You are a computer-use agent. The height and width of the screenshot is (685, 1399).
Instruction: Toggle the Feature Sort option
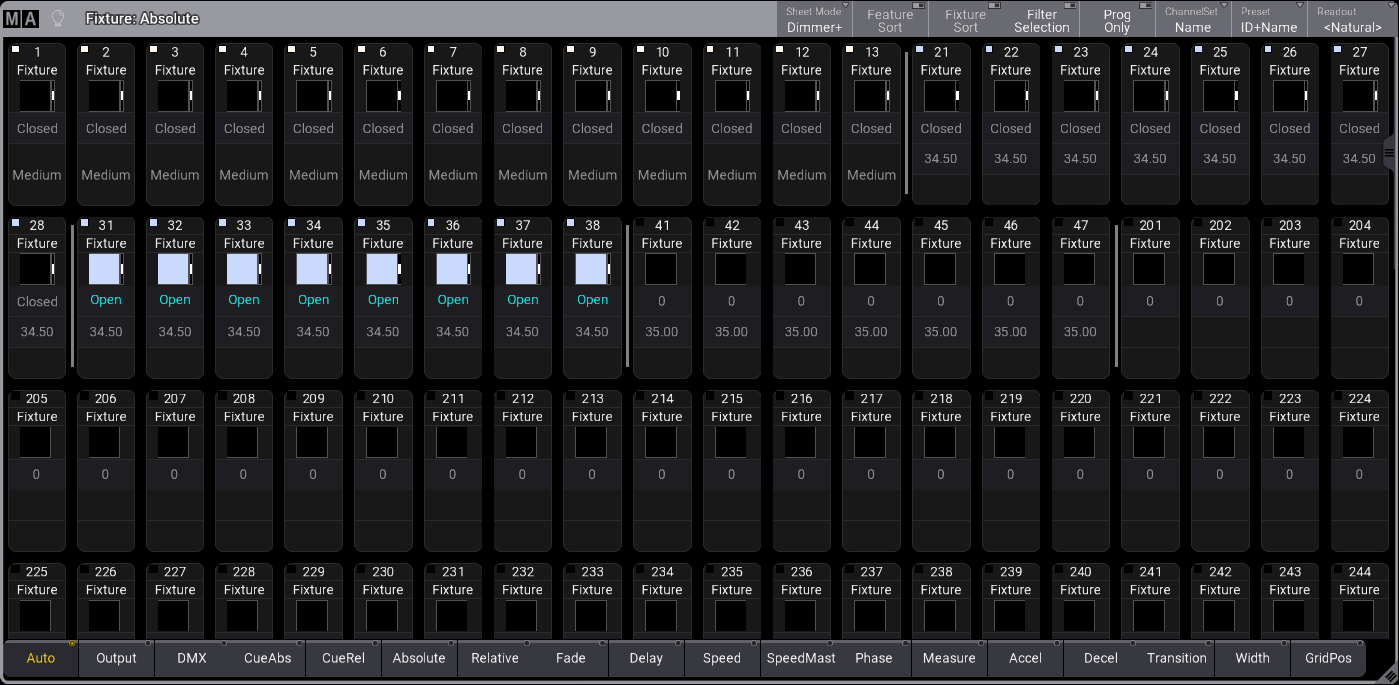889,20
